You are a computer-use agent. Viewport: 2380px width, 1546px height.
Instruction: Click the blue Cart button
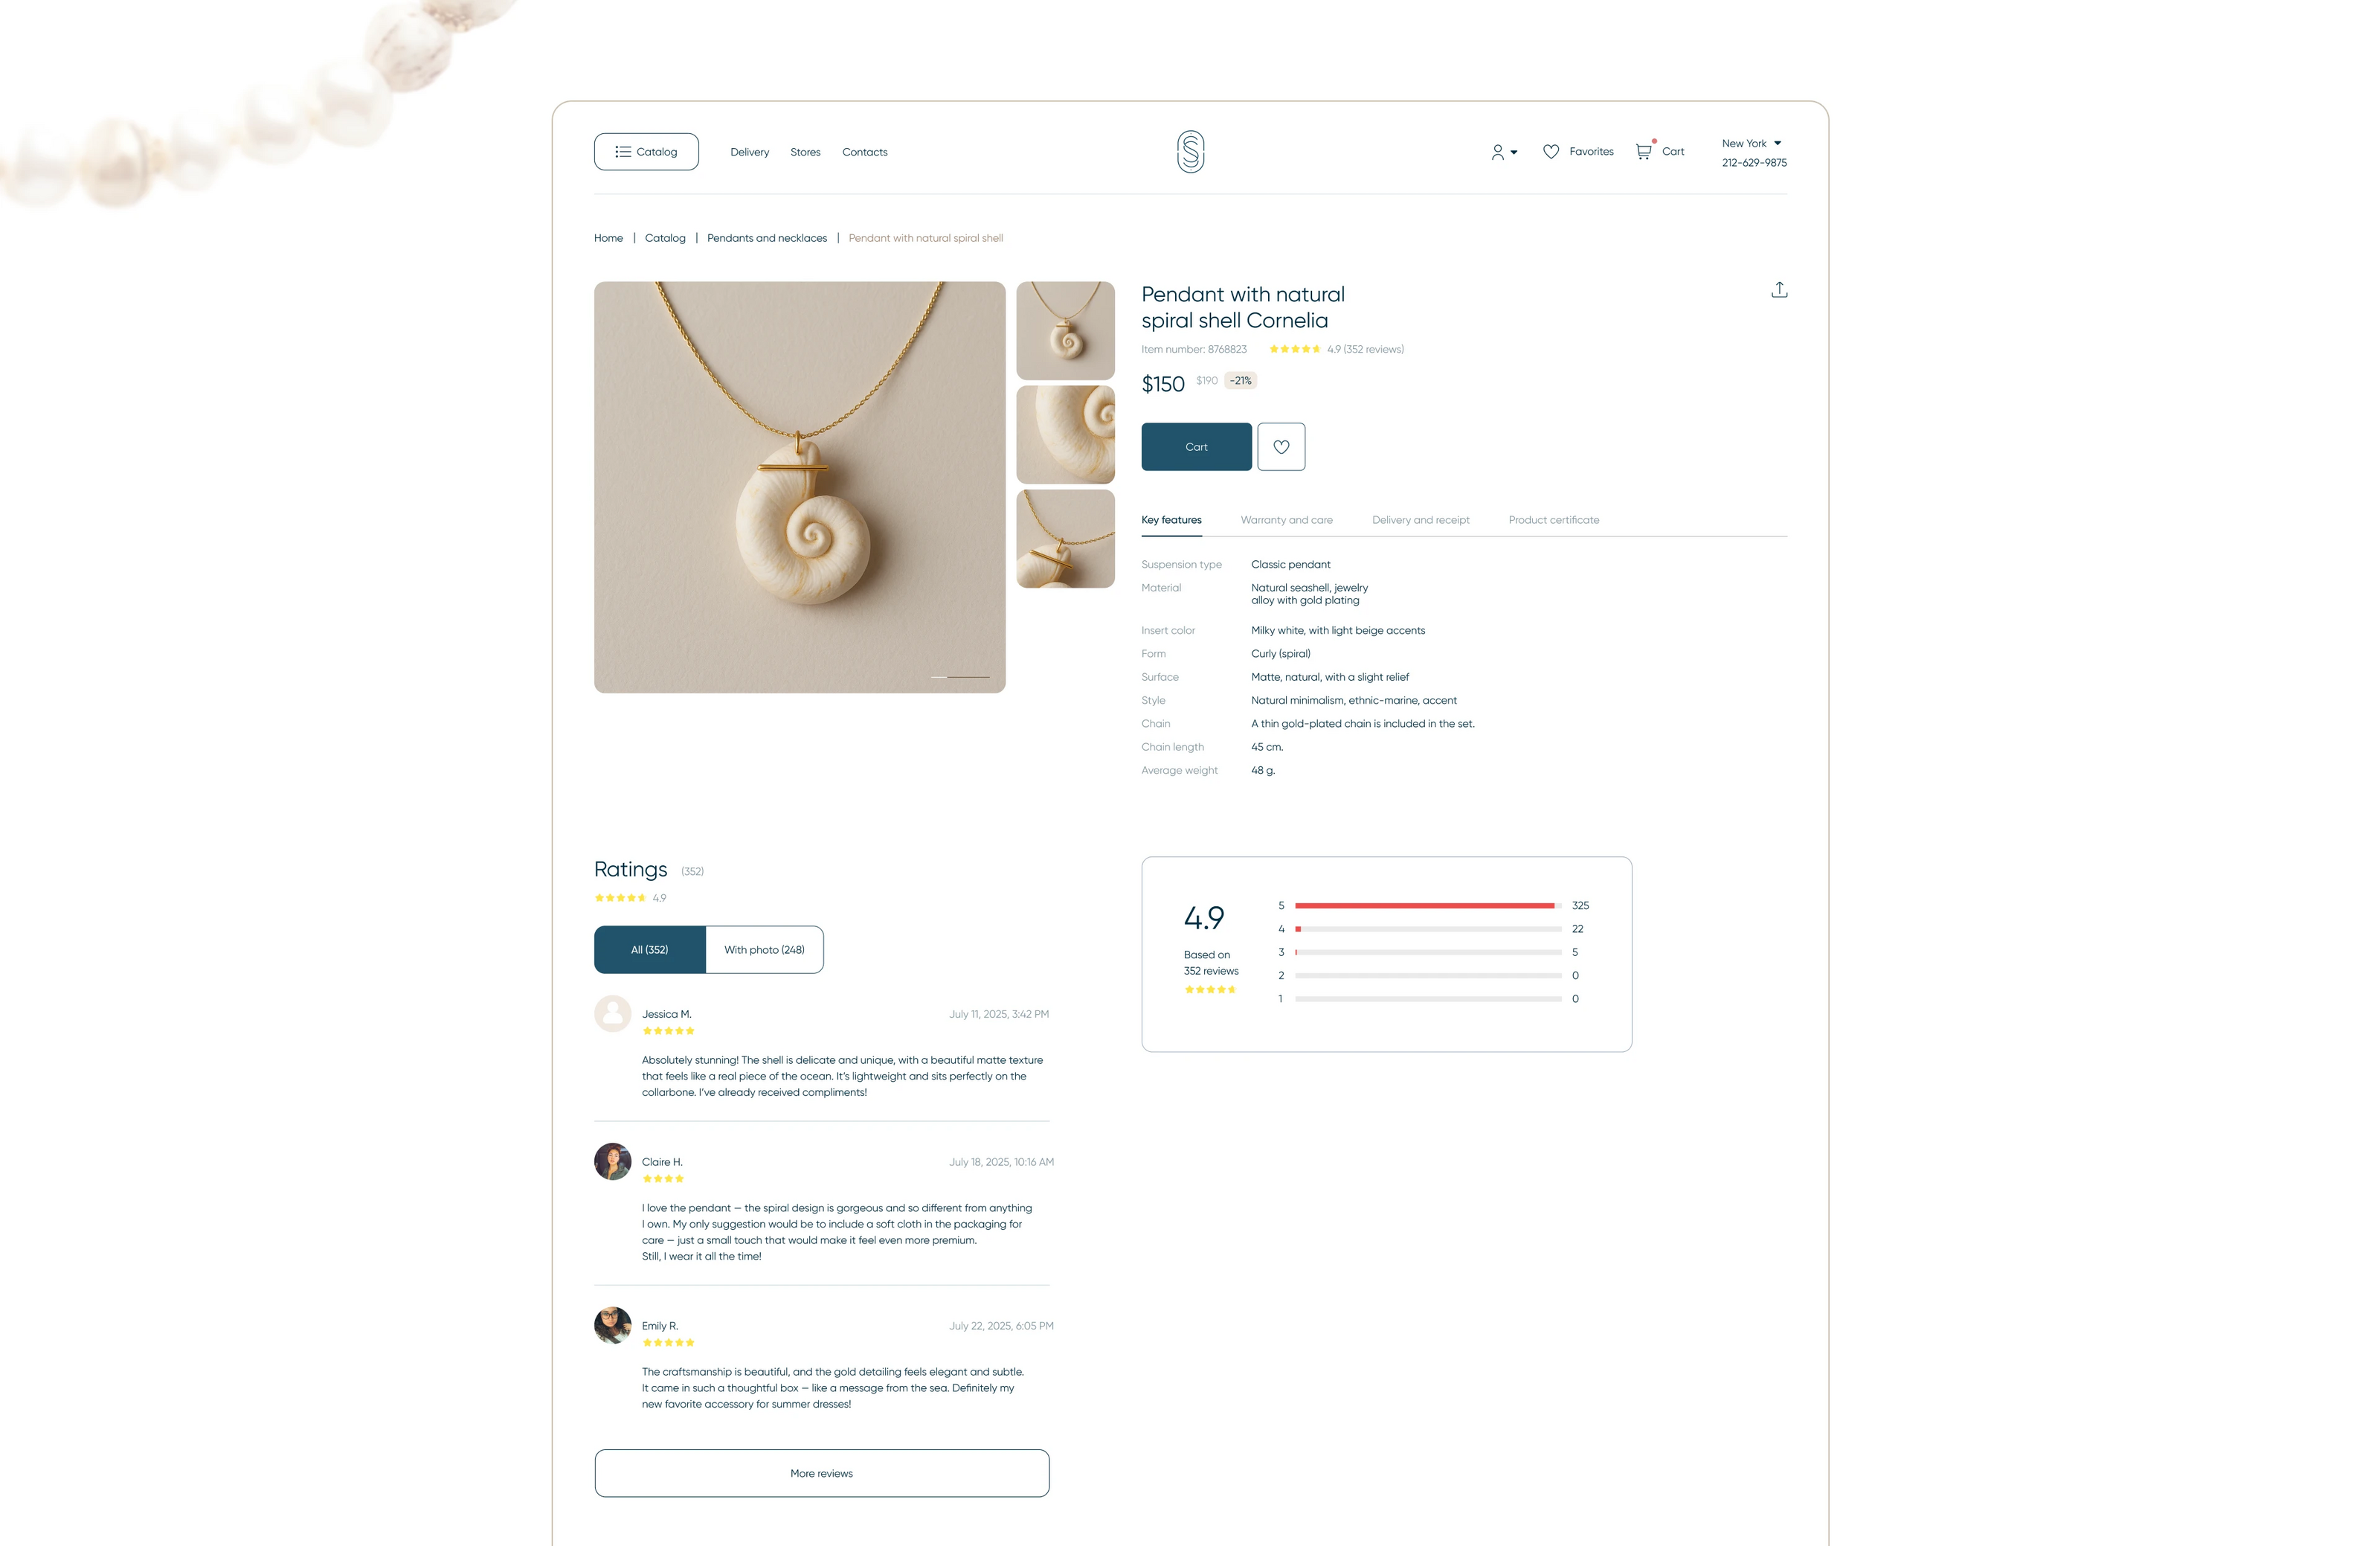click(x=1196, y=447)
